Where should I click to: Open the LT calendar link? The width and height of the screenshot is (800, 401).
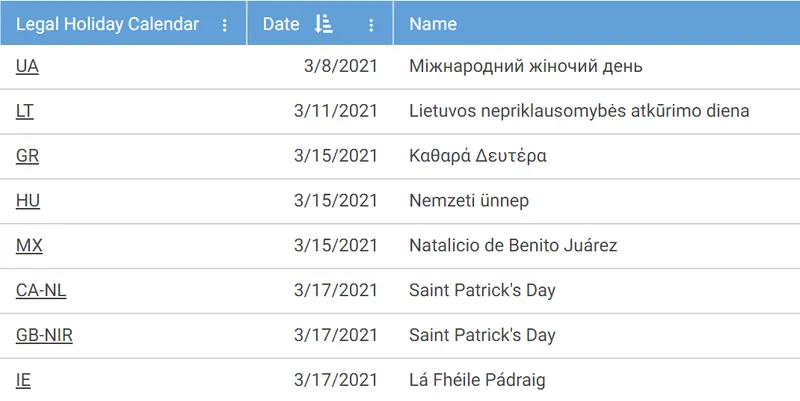click(25, 111)
